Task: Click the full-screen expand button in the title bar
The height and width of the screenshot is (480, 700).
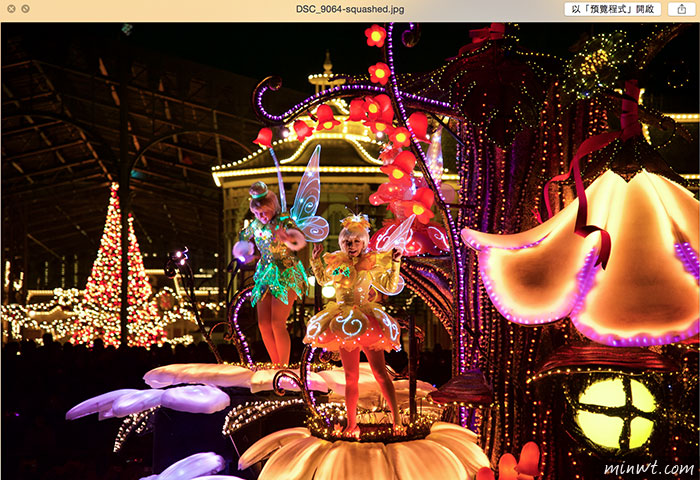Action: point(25,8)
